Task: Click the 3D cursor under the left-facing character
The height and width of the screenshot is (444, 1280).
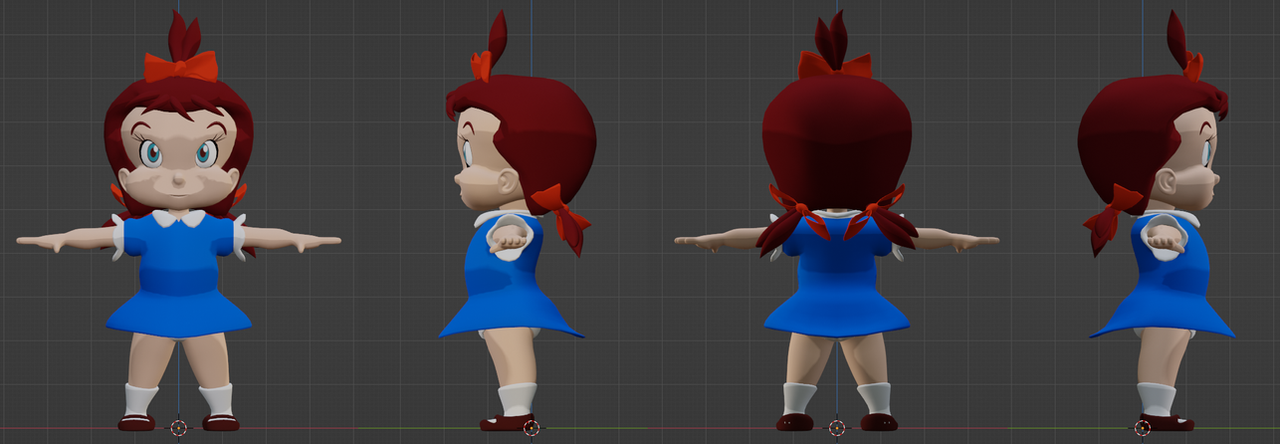Action: (531, 427)
